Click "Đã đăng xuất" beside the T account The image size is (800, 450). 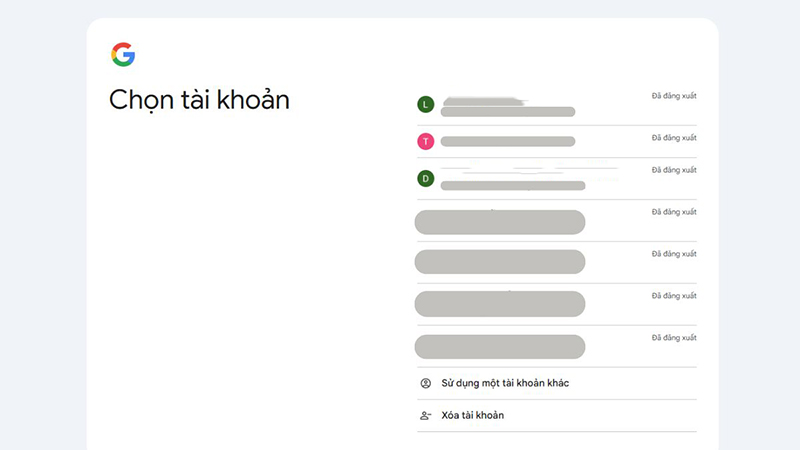673,137
